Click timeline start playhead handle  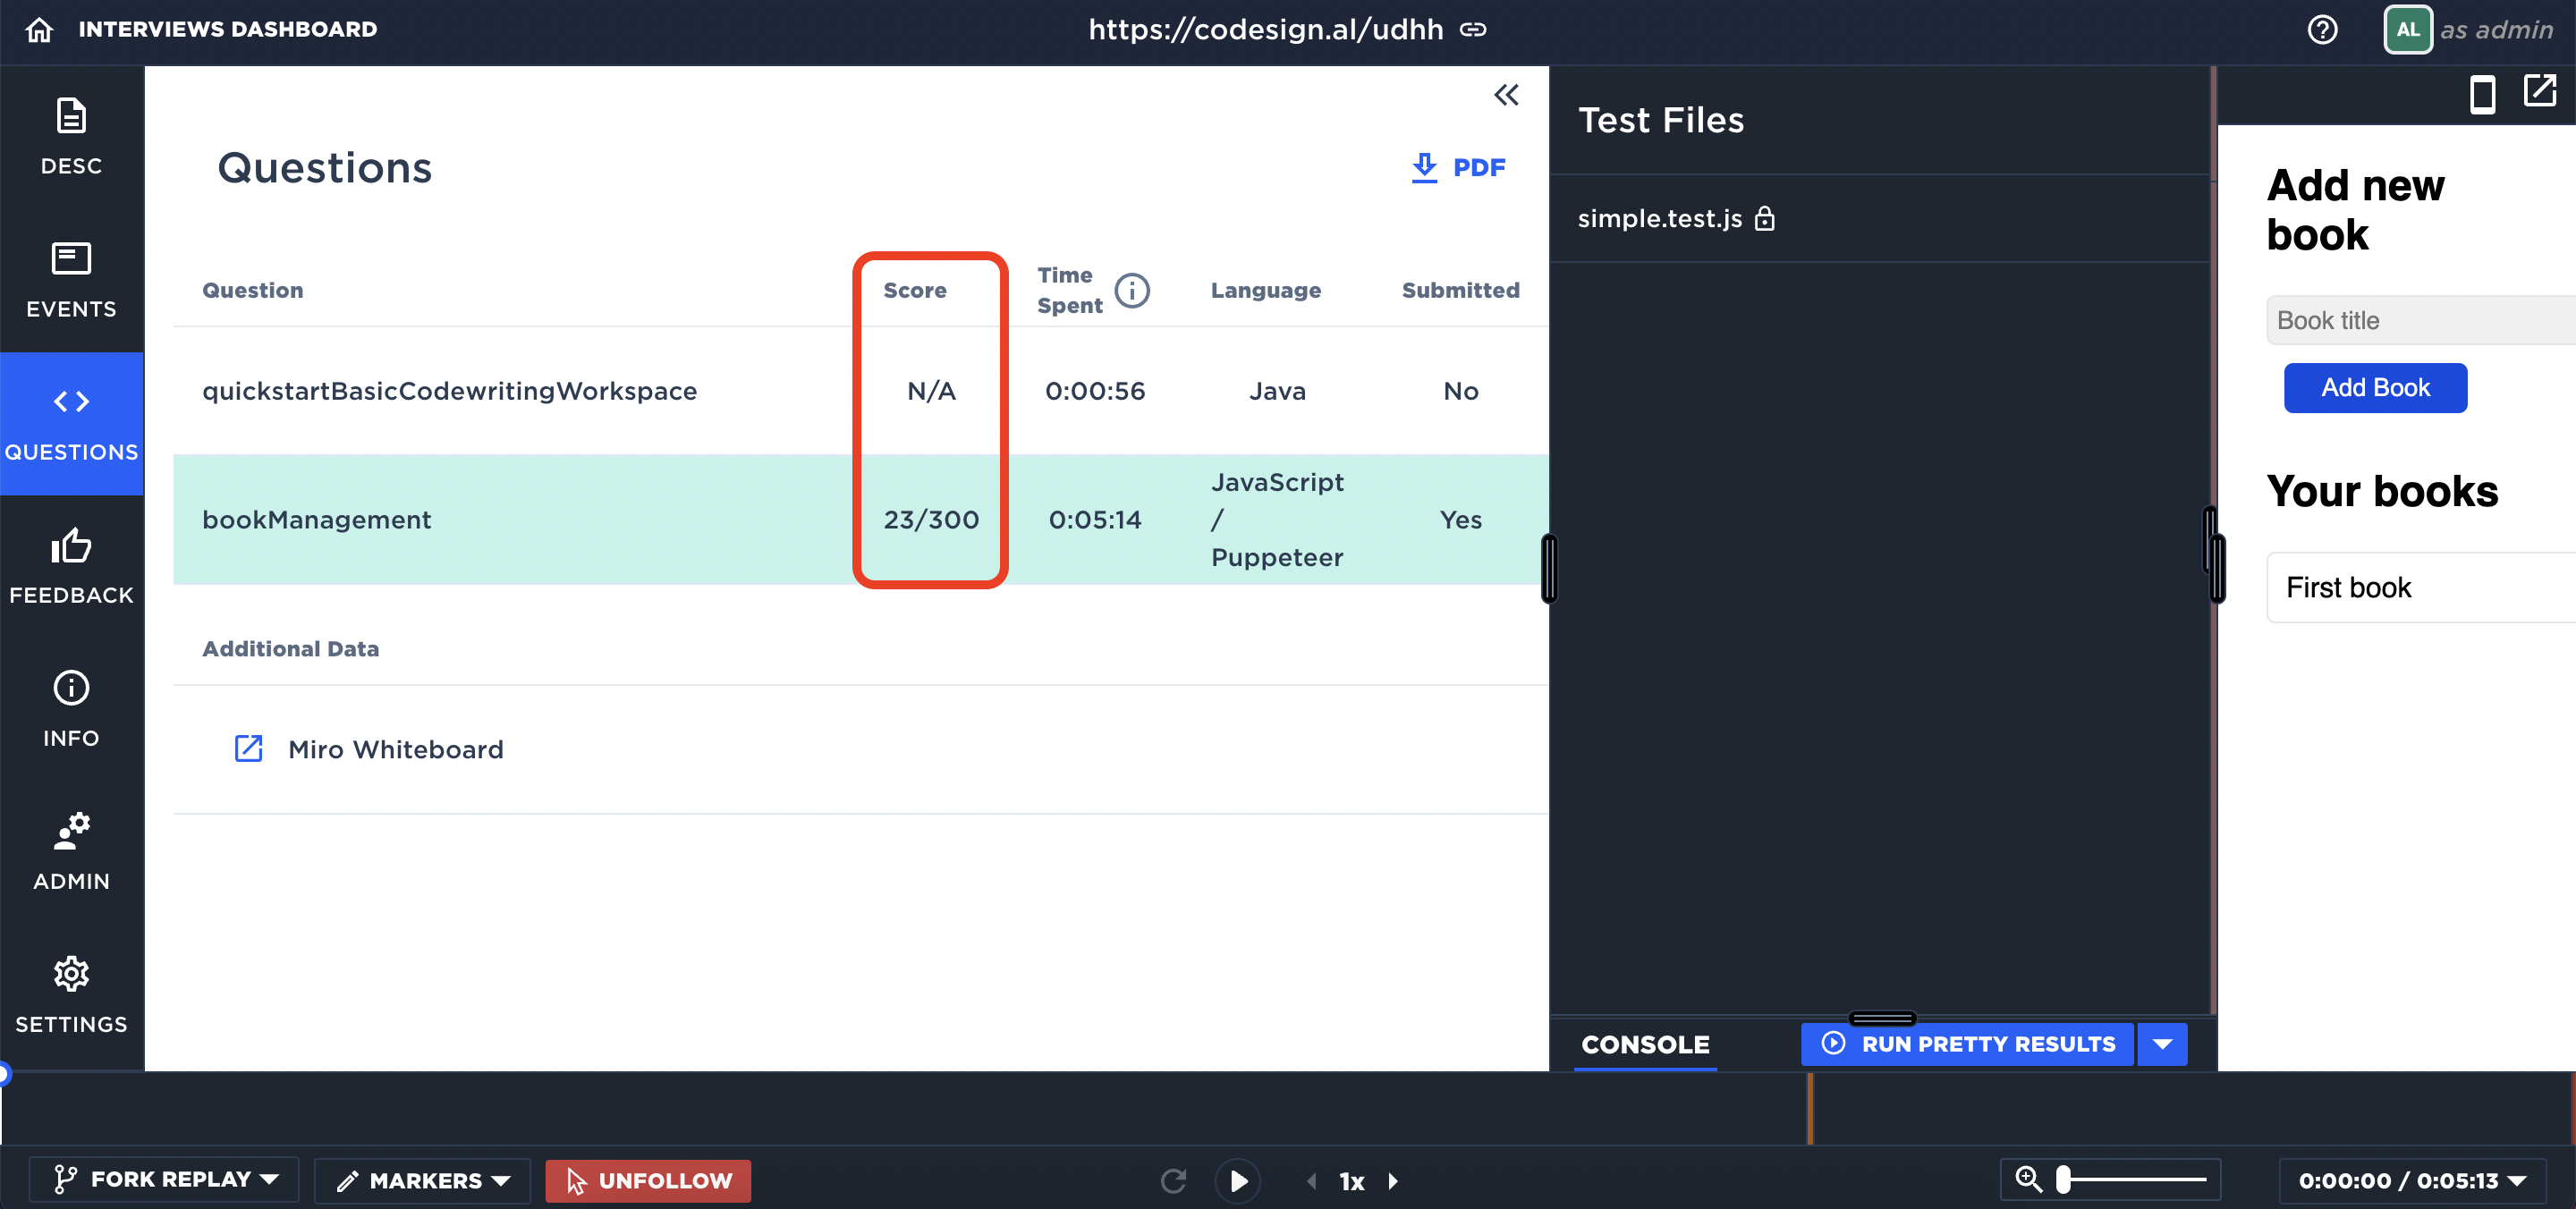(3, 1074)
